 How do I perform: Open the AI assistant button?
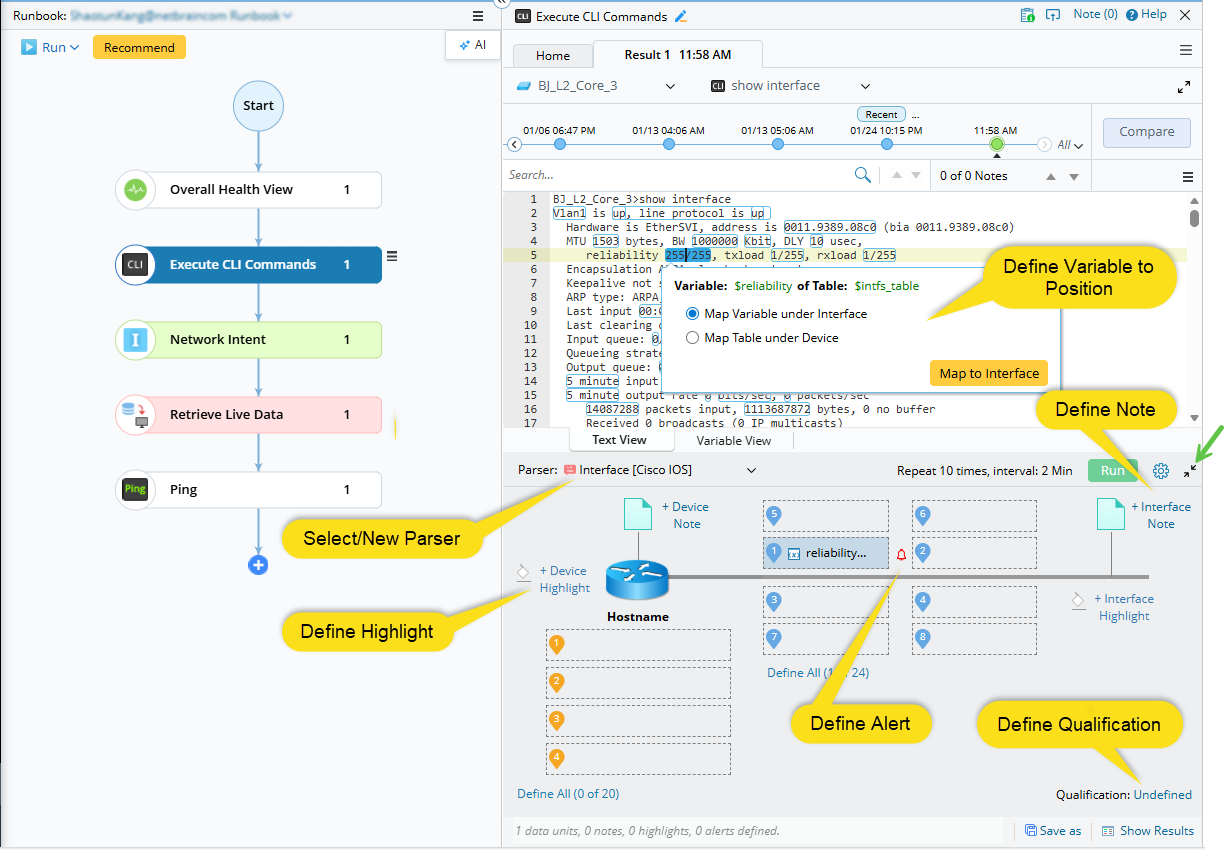[472, 45]
